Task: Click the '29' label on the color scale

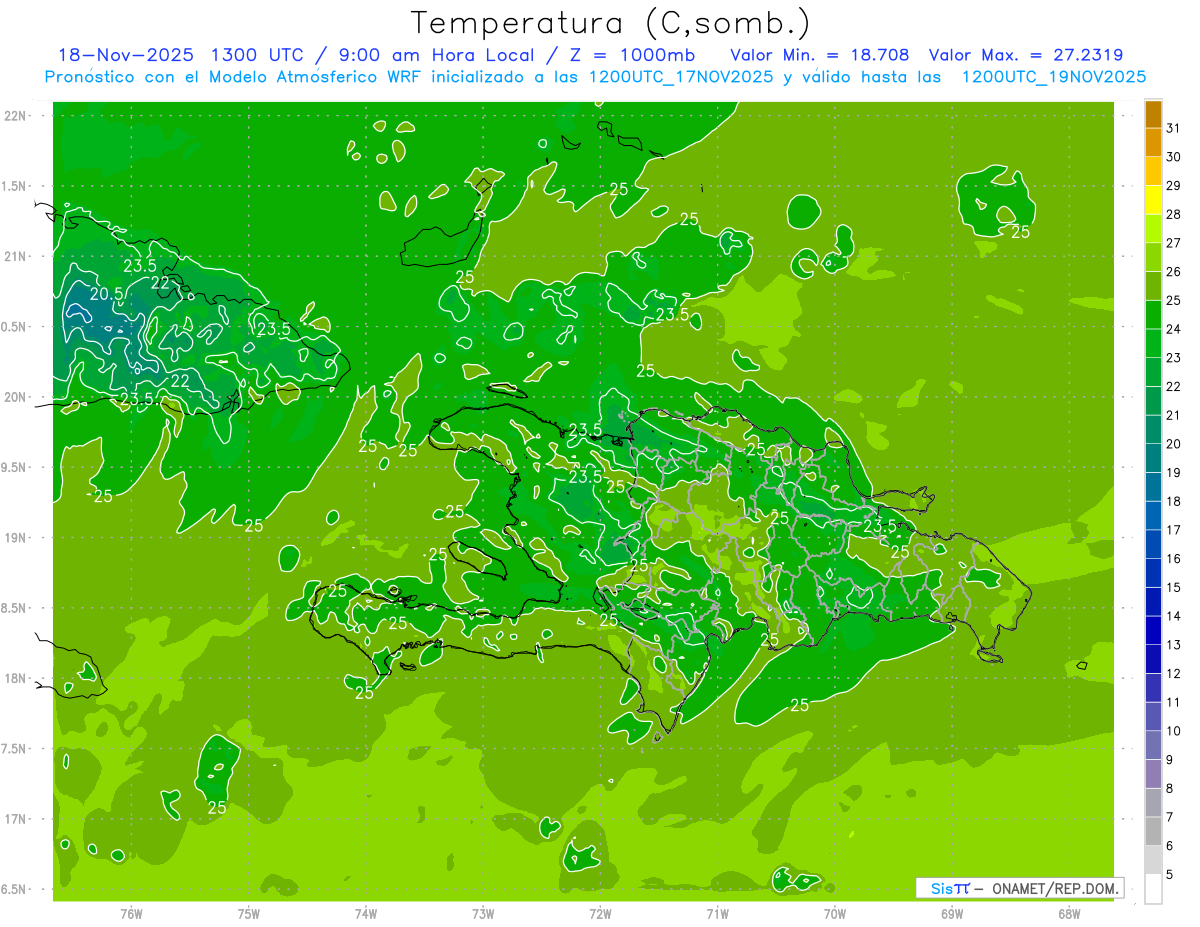Action: pyautogui.click(x=1174, y=185)
